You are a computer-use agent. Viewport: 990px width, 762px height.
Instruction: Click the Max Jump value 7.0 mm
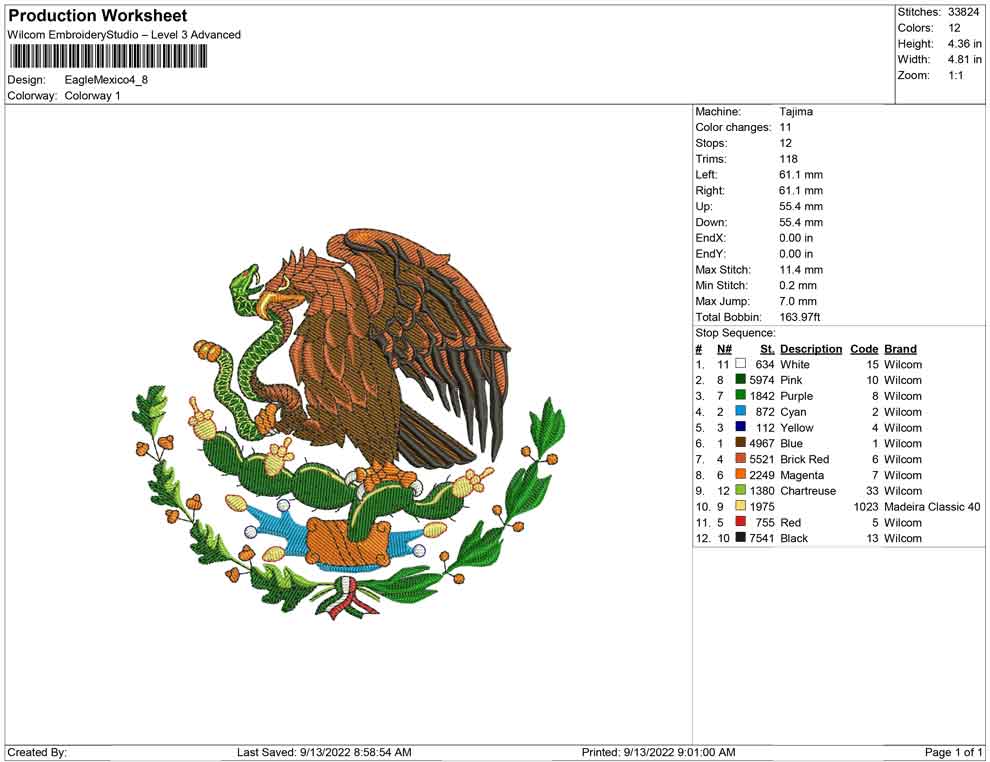coord(797,301)
